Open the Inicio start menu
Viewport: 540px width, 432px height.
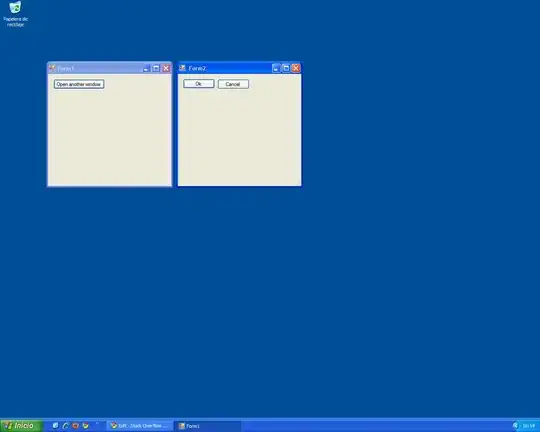click(x=21, y=426)
